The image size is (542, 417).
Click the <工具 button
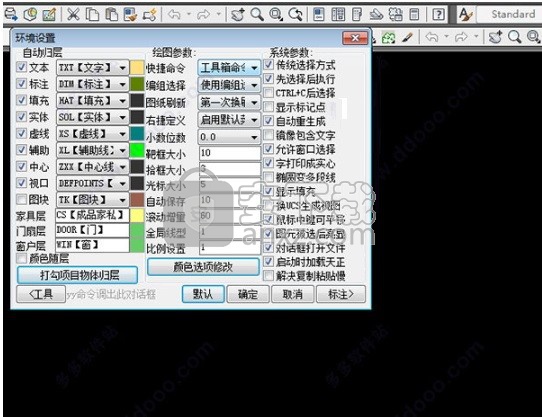(41, 294)
